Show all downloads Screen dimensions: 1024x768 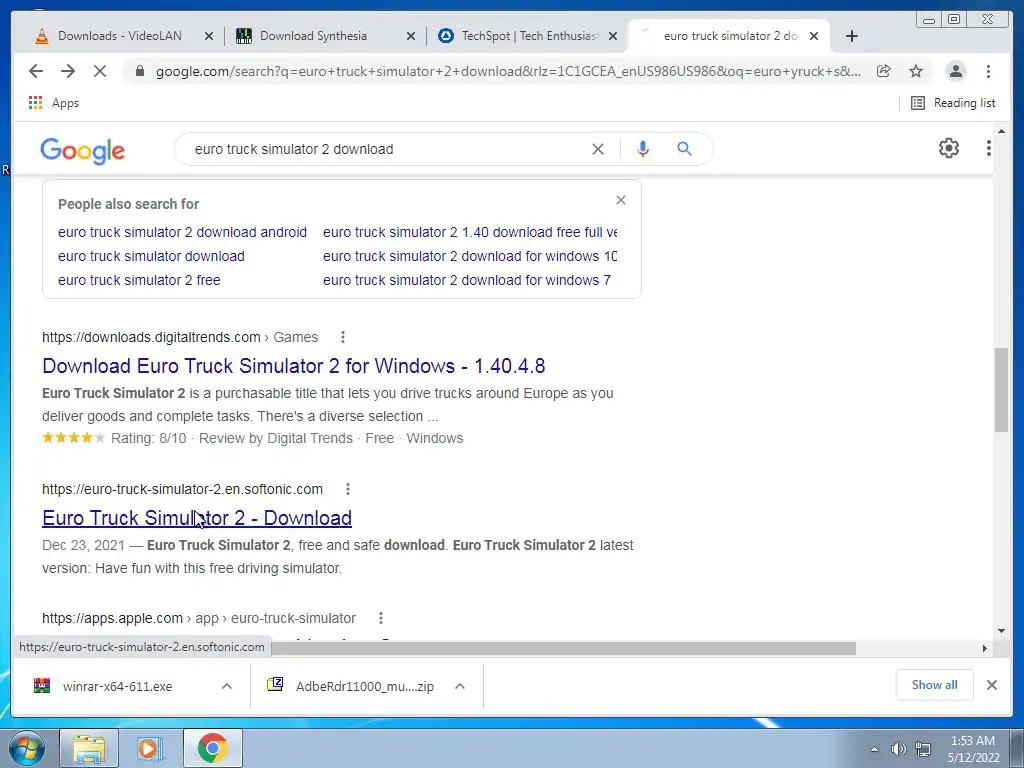pos(935,685)
